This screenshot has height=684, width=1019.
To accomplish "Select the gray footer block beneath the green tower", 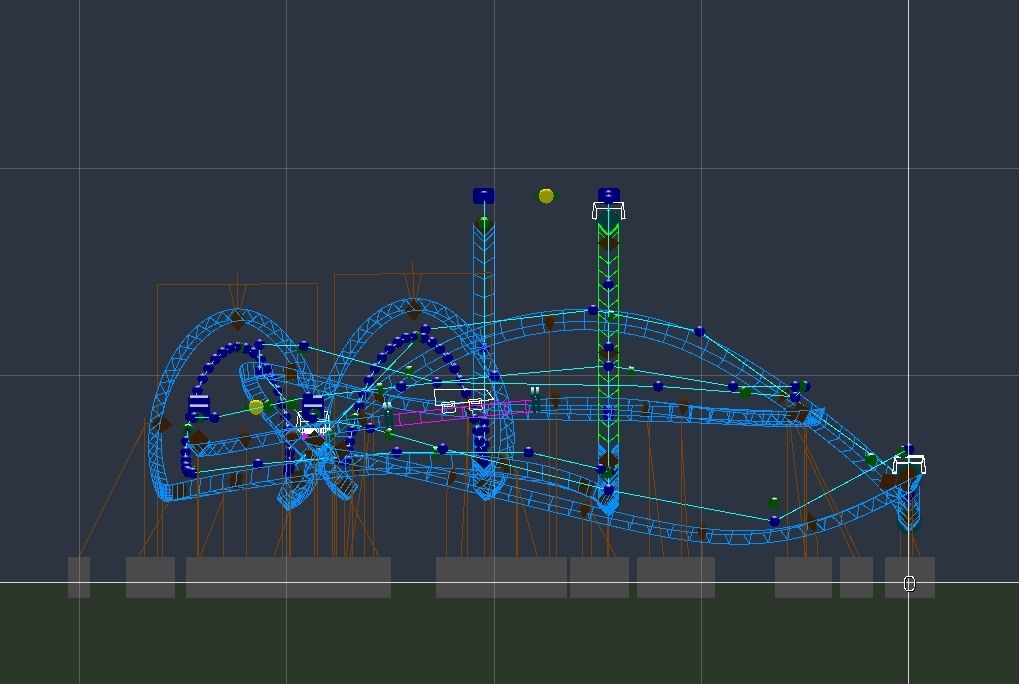I will point(599,577).
